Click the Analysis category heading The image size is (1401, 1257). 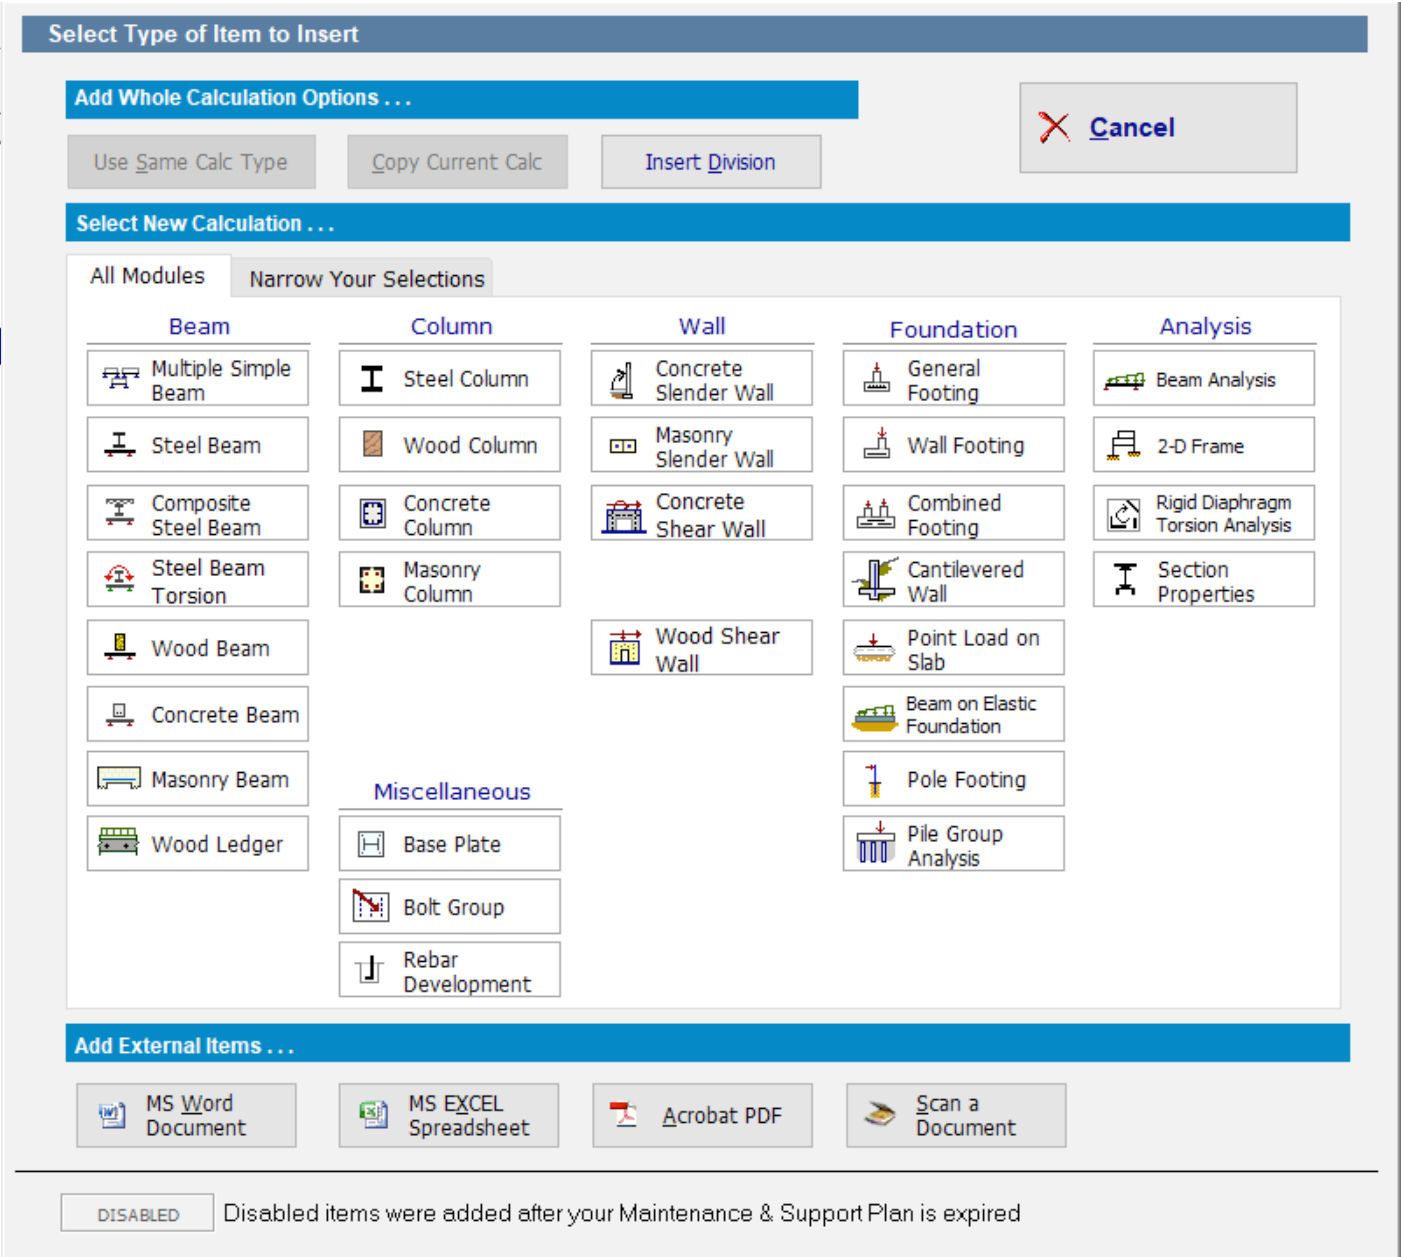(x=1205, y=326)
